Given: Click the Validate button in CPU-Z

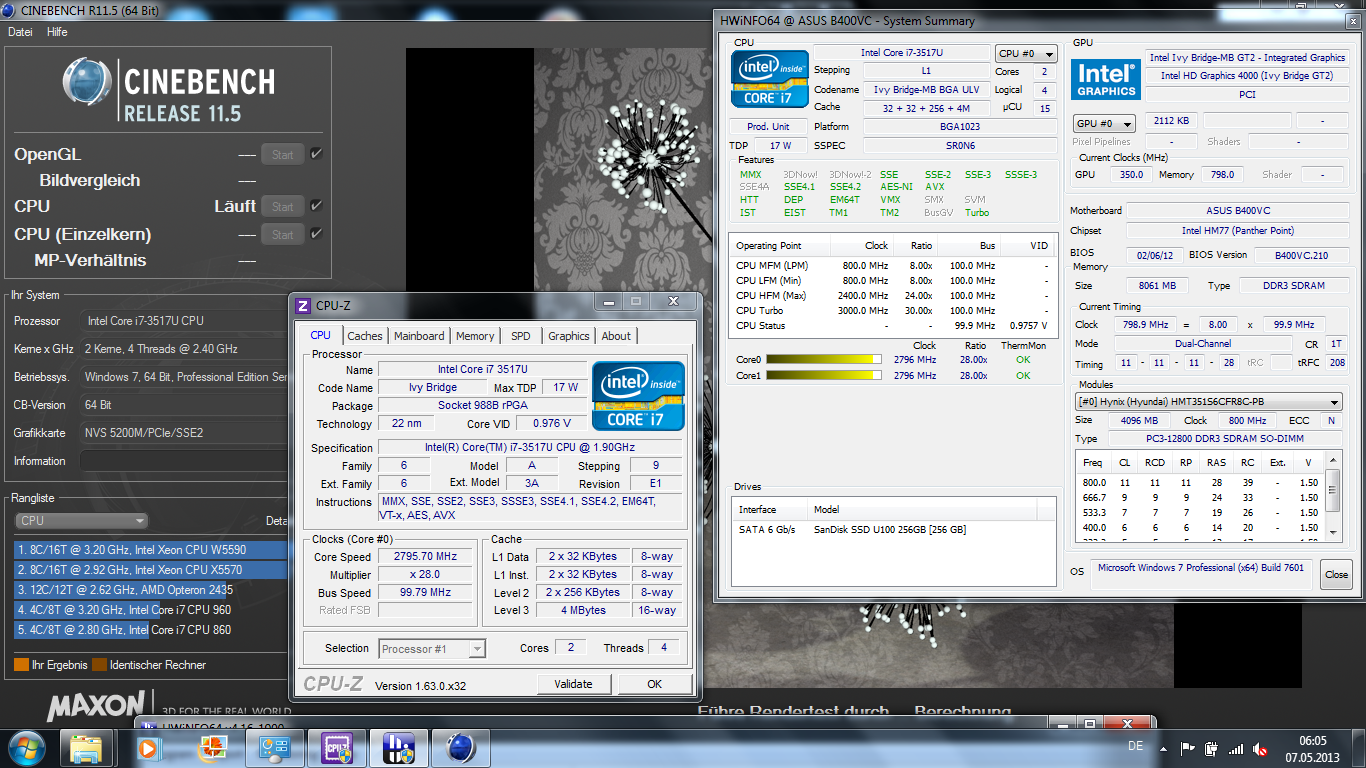Looking at the screenshot, I should click(573, 684).
